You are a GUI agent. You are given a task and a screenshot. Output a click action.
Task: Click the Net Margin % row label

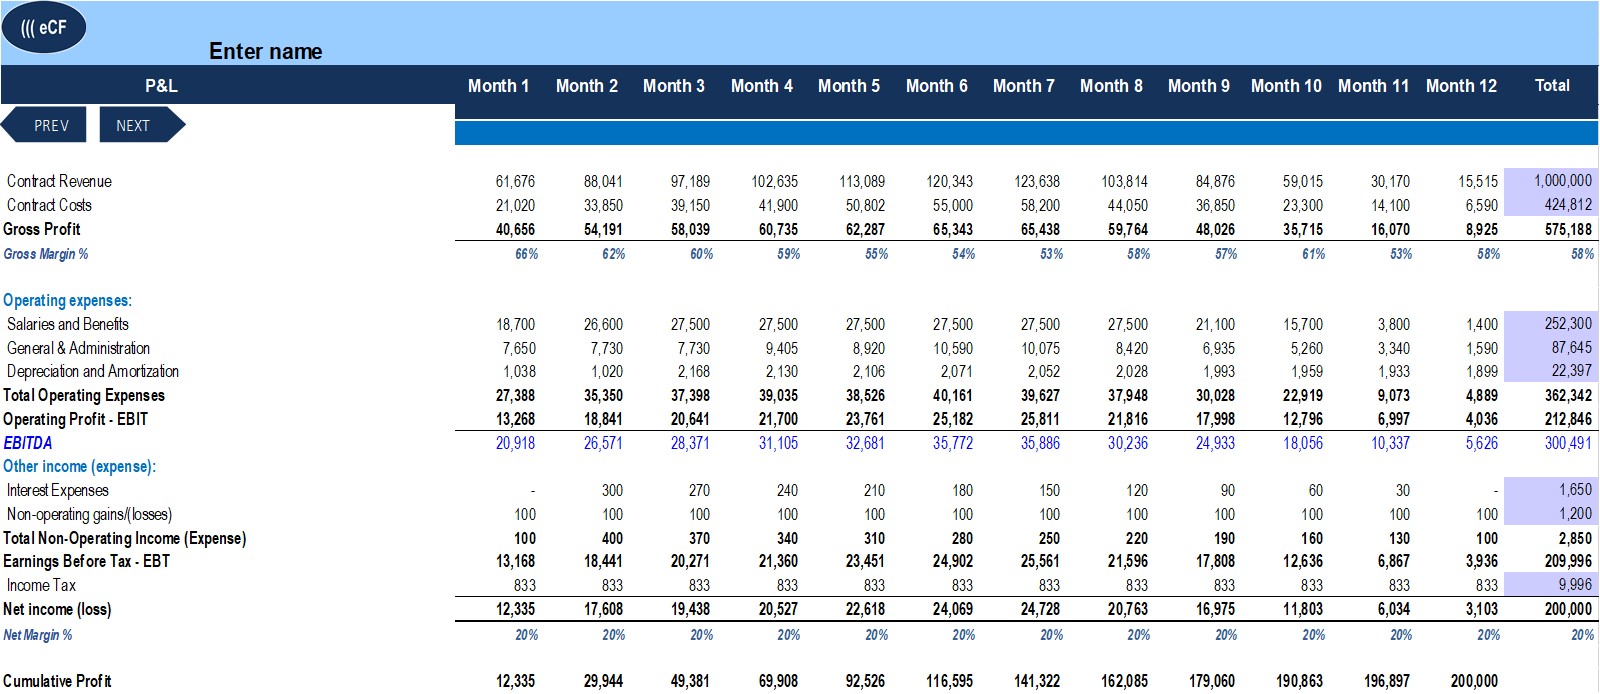37,635
